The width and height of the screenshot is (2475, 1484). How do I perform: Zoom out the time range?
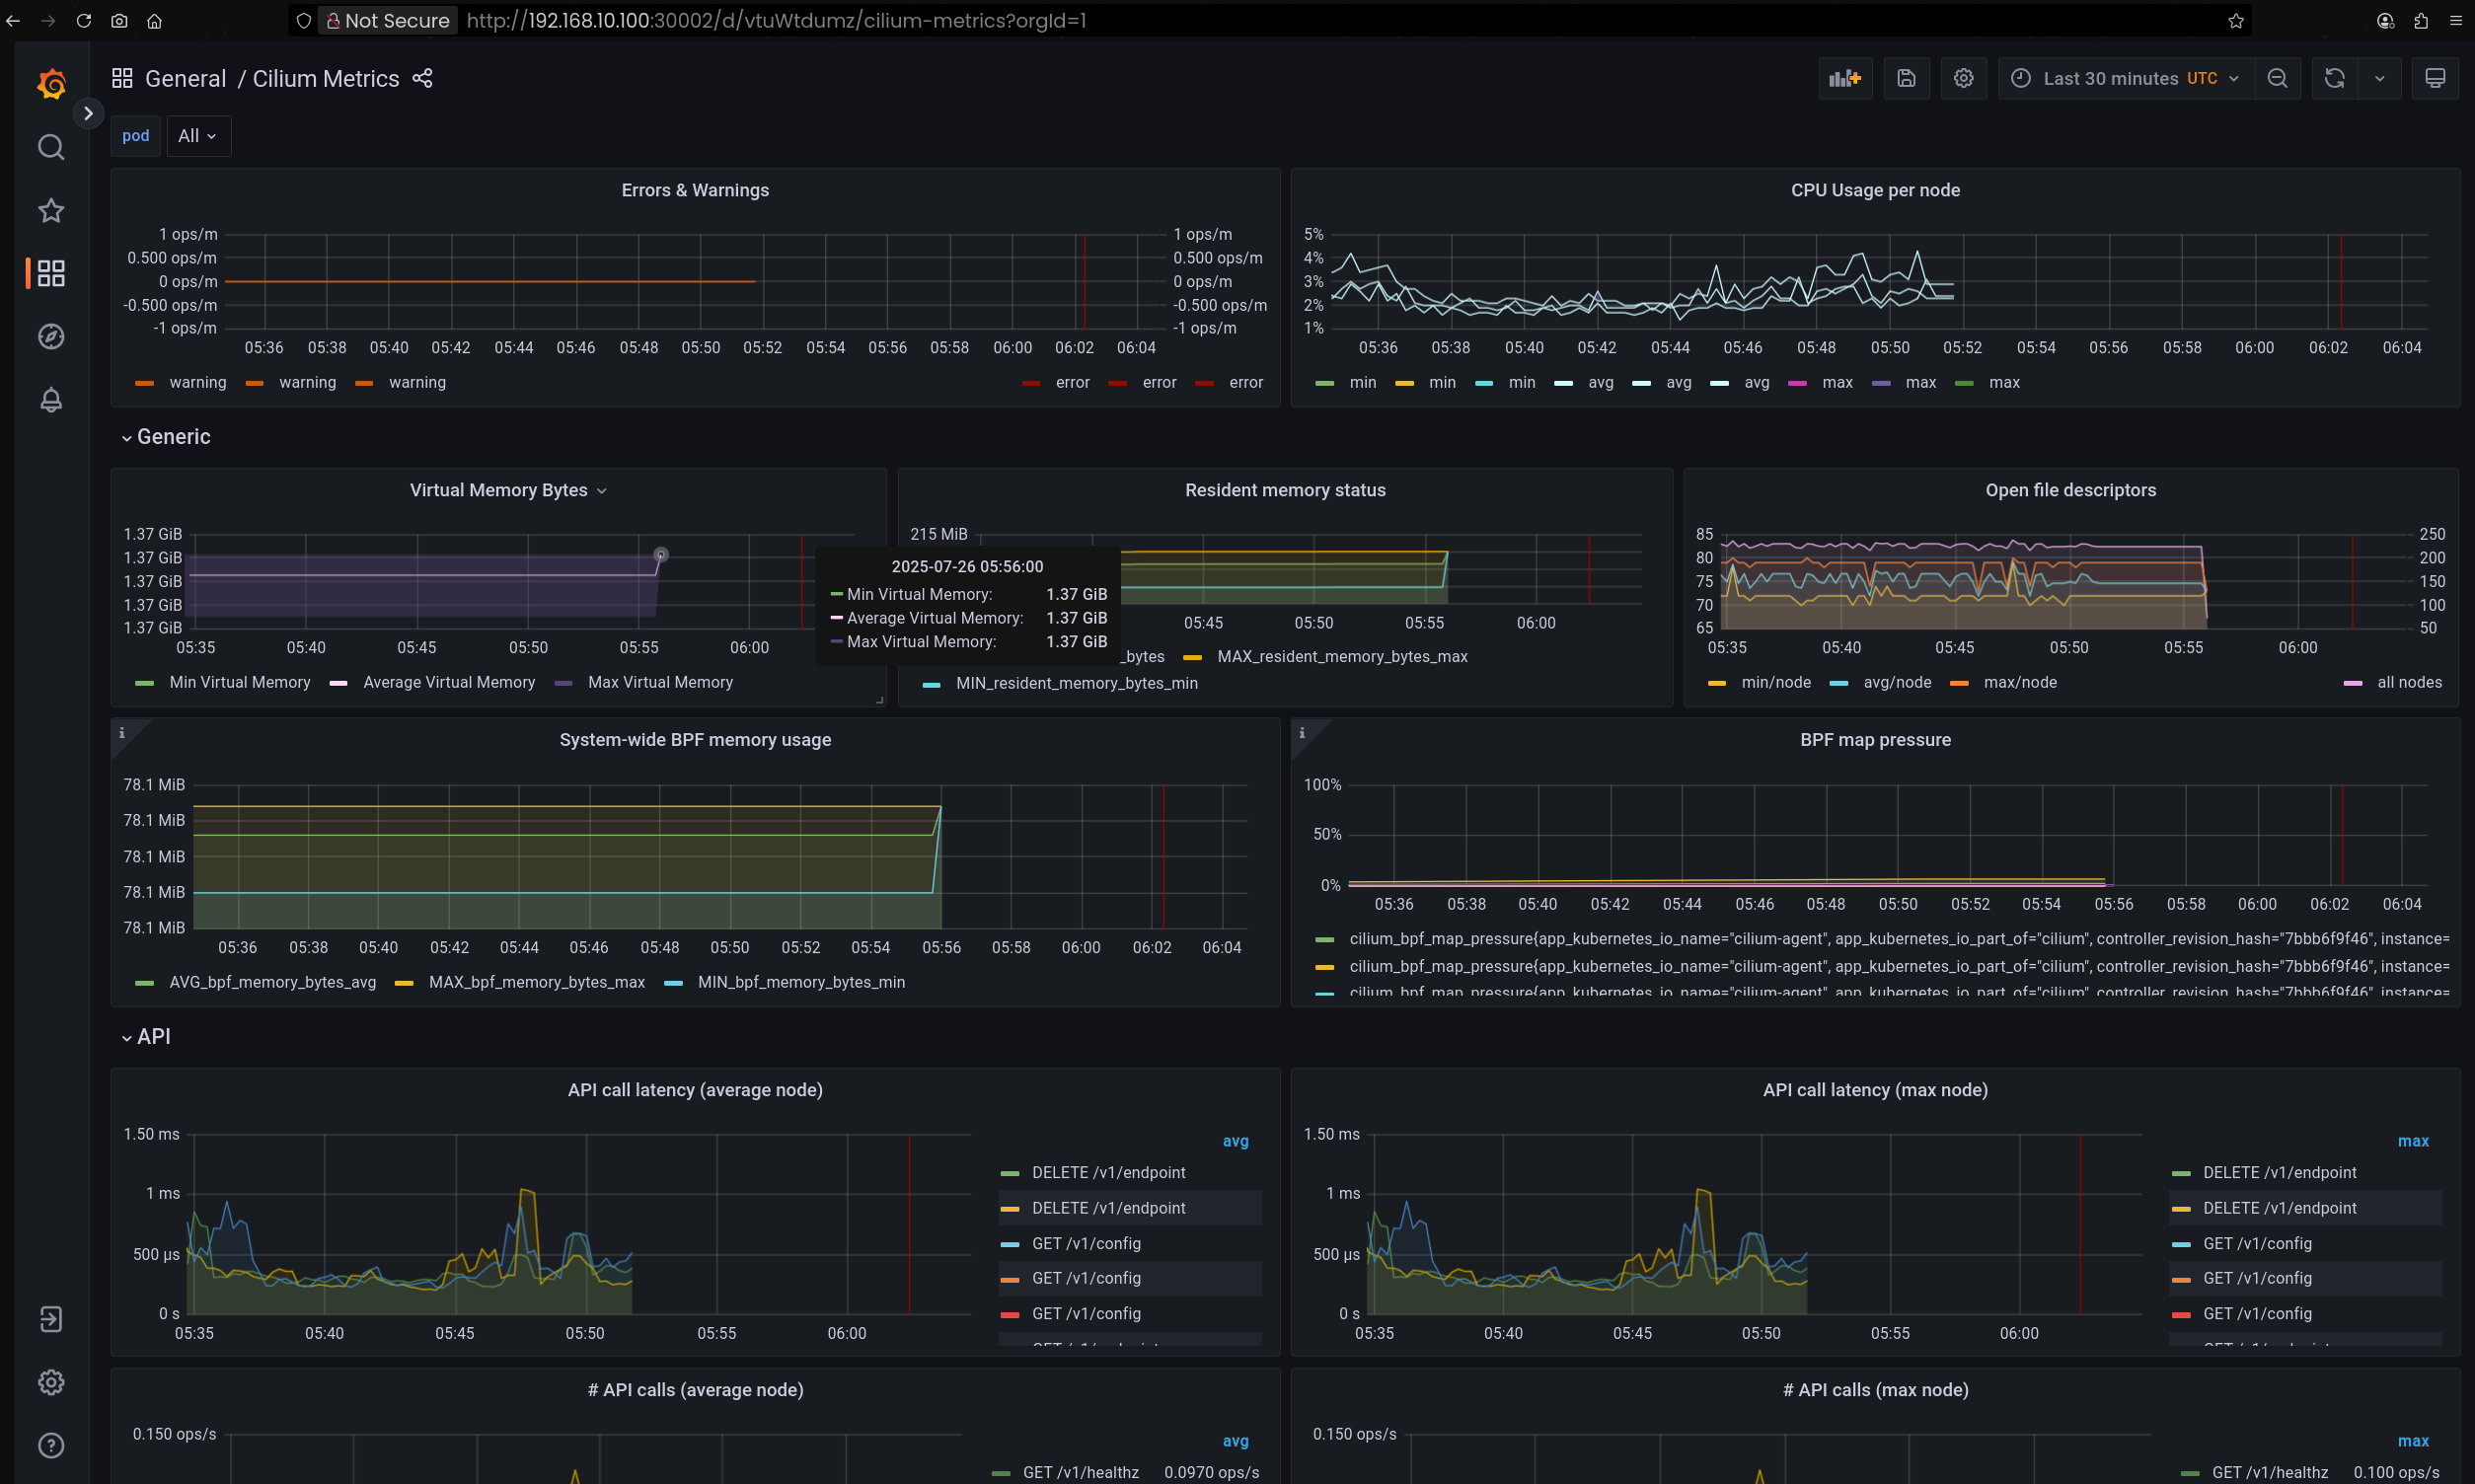click(x=2277, y=78)
